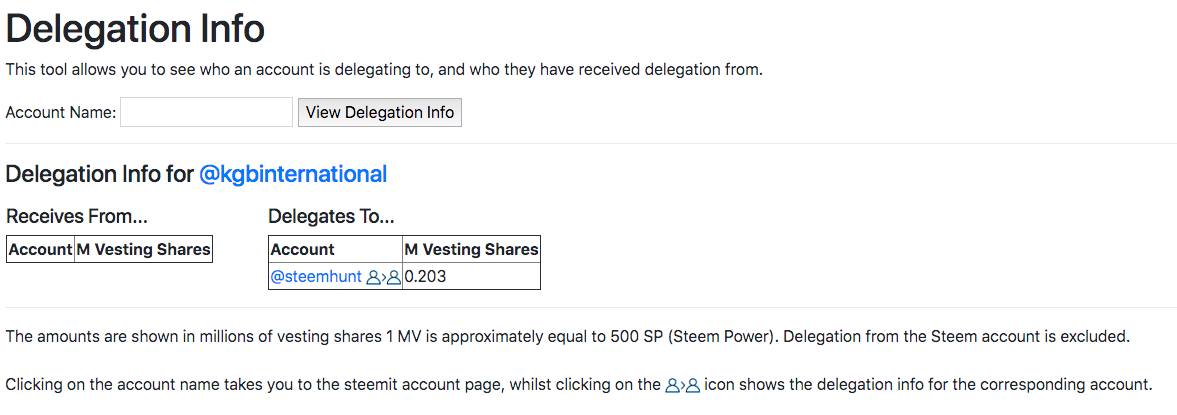Open the @steemhunt account page link
1177x415 pixels.
point(316,277)
